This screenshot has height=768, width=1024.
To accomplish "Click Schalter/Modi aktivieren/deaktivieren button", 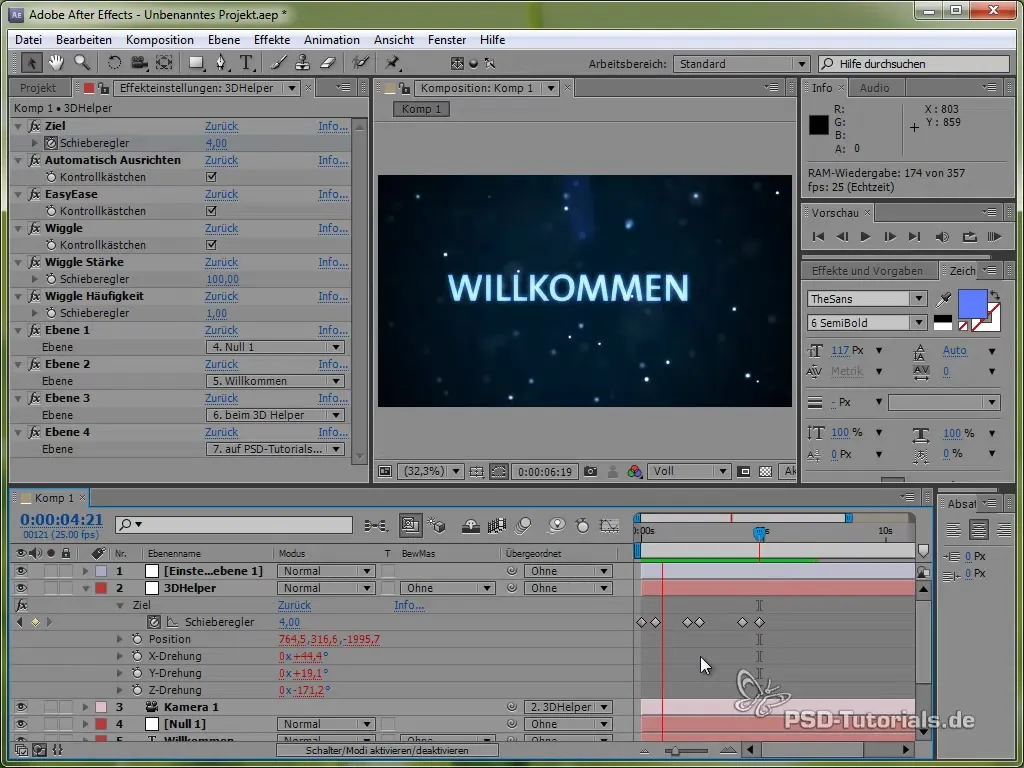I will coord(387,751).
